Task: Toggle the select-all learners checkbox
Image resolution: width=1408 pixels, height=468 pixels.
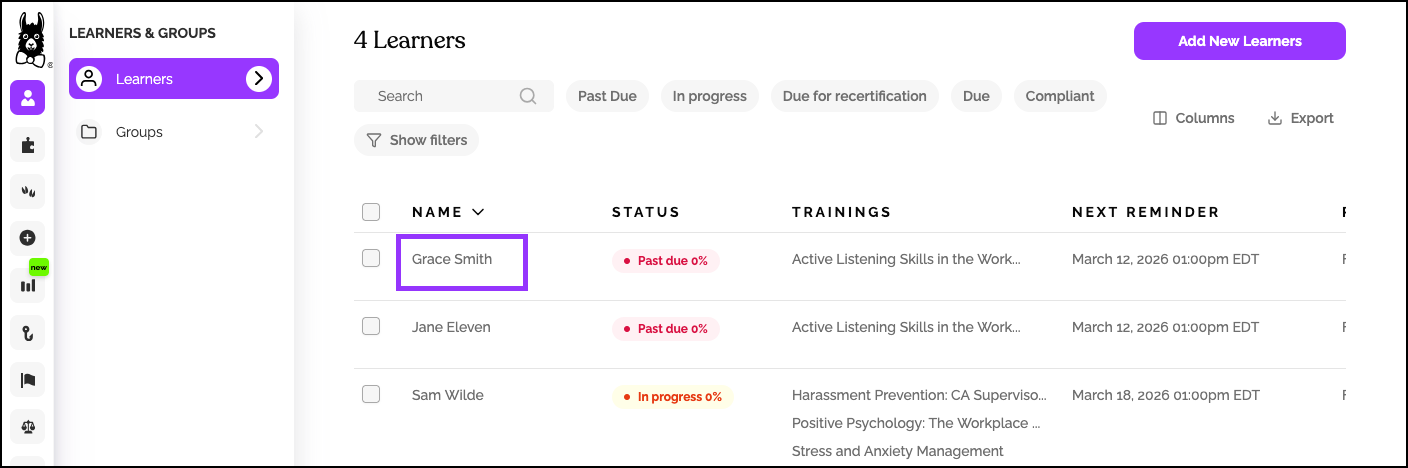Action: pos(371,212)
